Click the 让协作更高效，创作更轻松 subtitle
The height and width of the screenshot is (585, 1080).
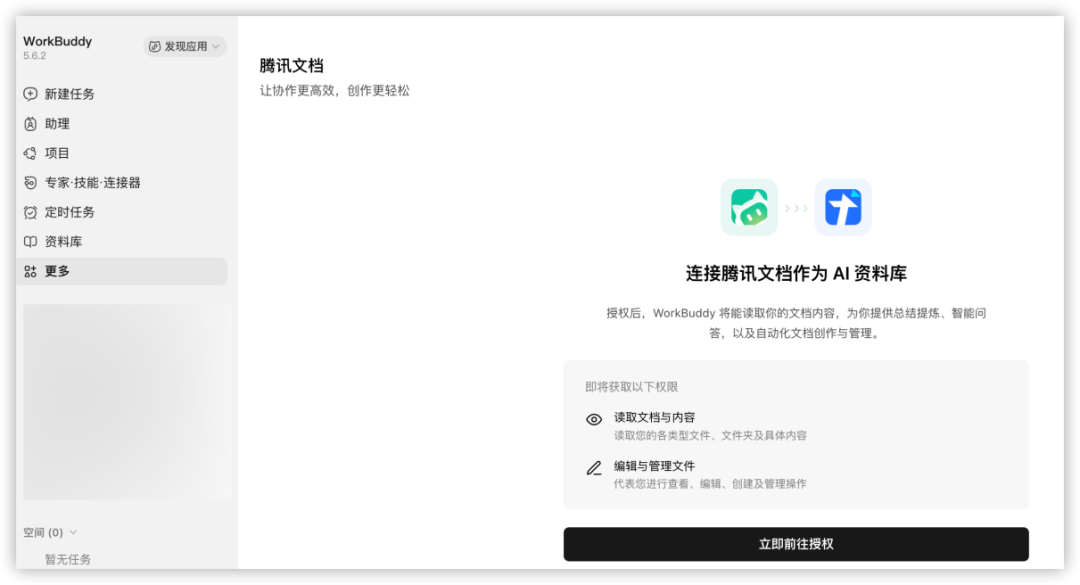(x=335, y=90)
